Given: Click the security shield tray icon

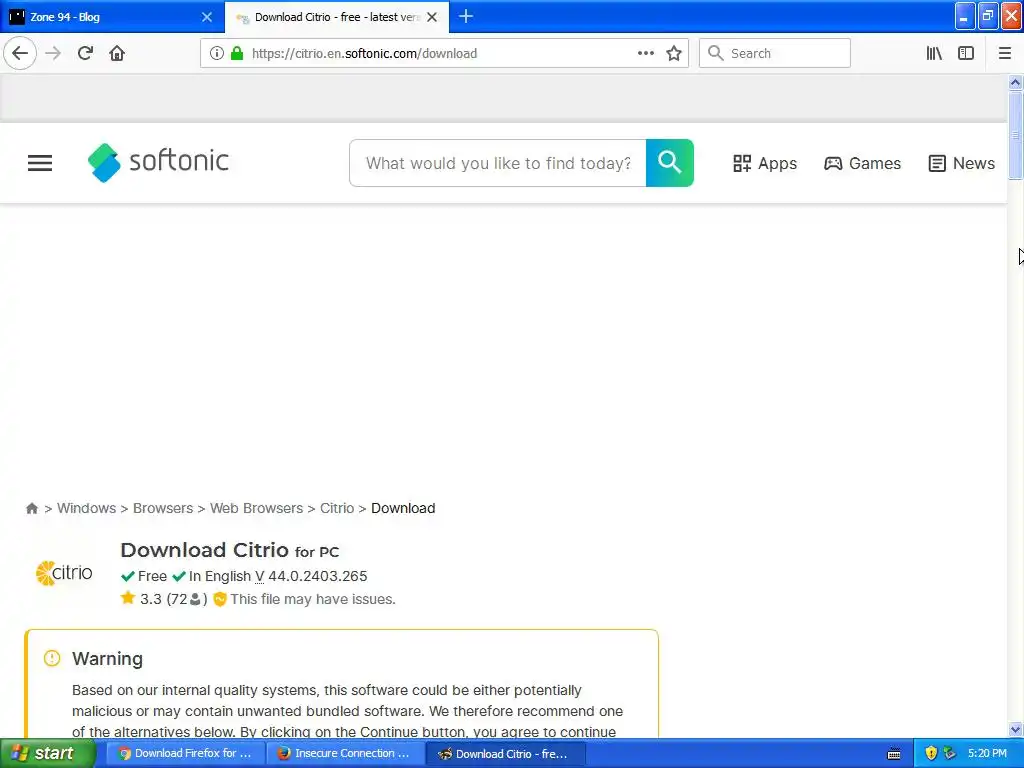Looking at the screenshot, I should click(x=931, y=753).
